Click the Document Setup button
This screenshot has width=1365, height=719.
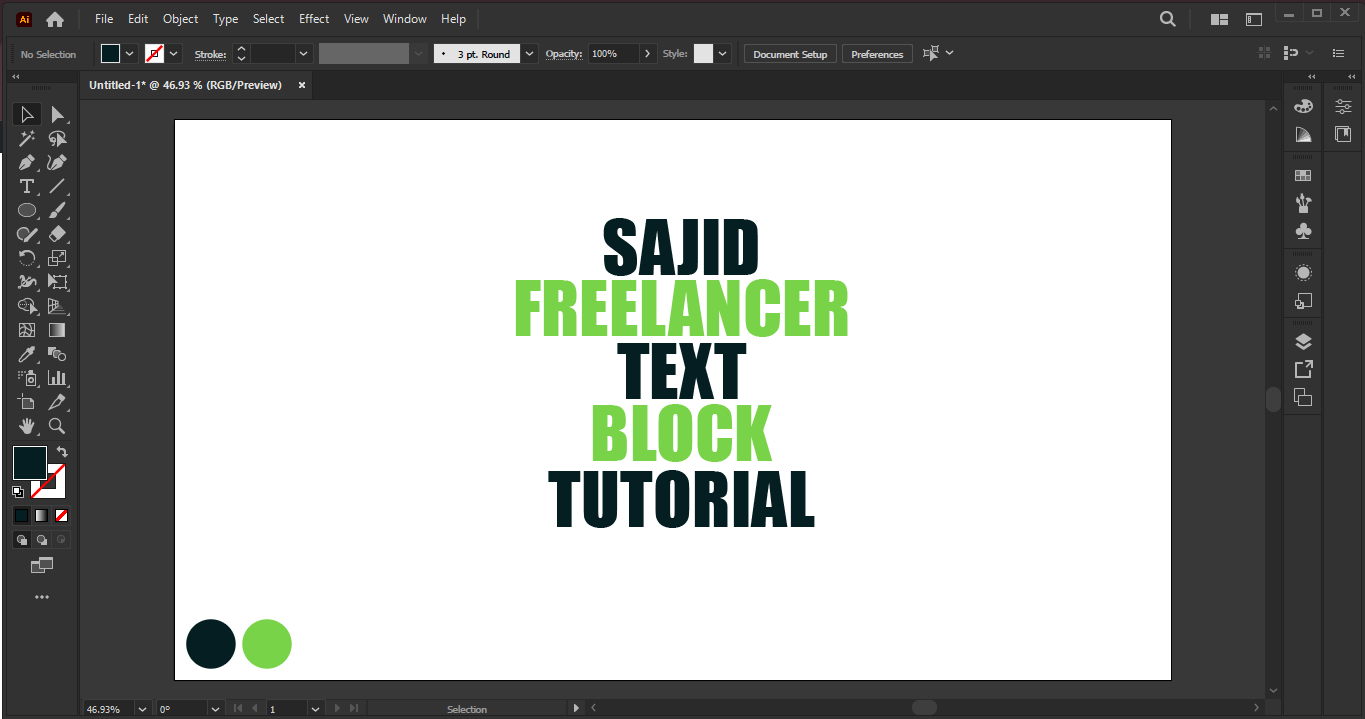point(790,54)
